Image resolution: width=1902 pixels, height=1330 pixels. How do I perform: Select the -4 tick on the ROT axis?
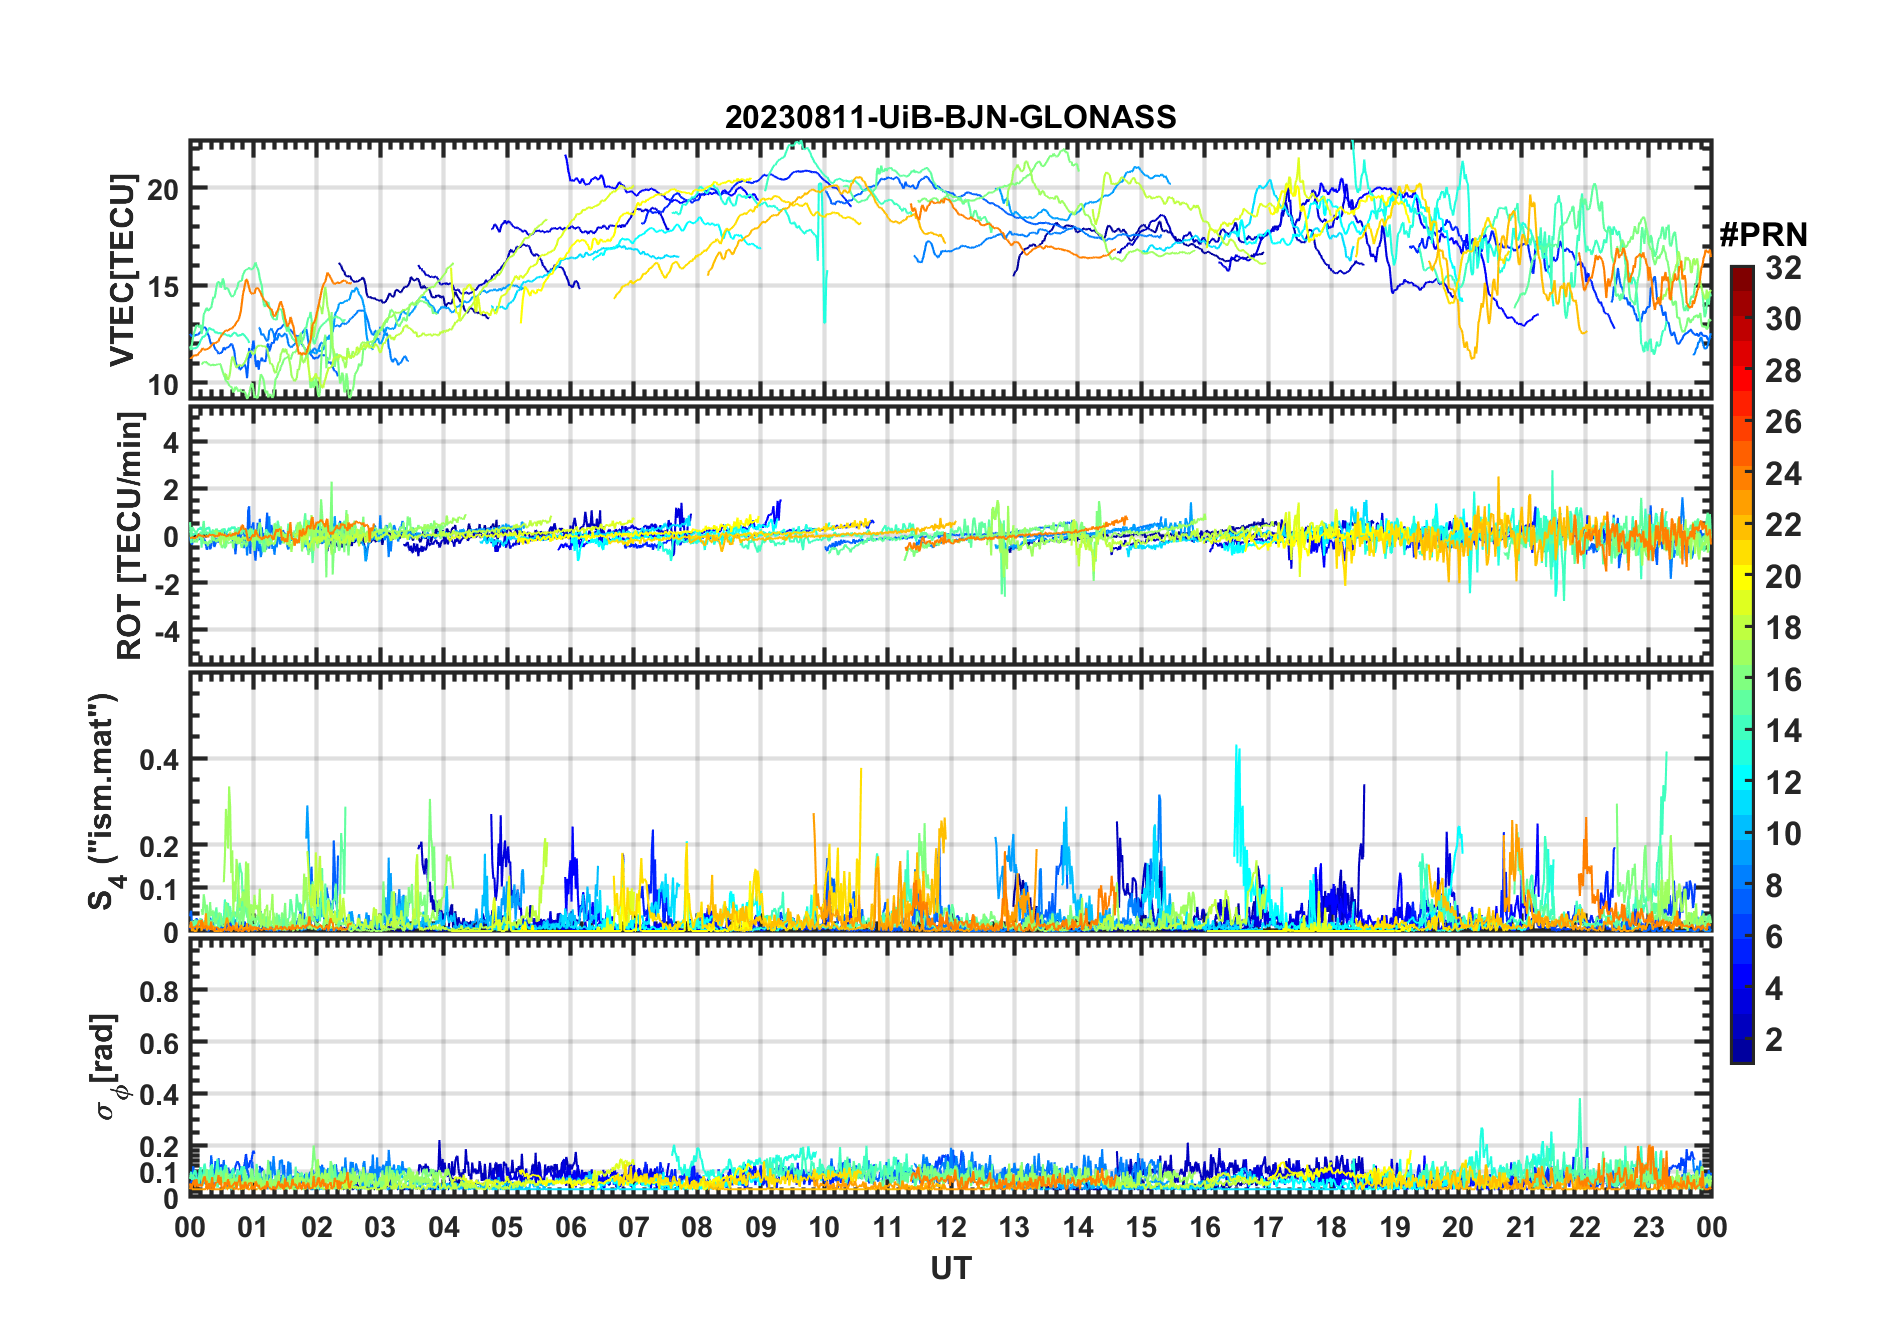point(168,632)
